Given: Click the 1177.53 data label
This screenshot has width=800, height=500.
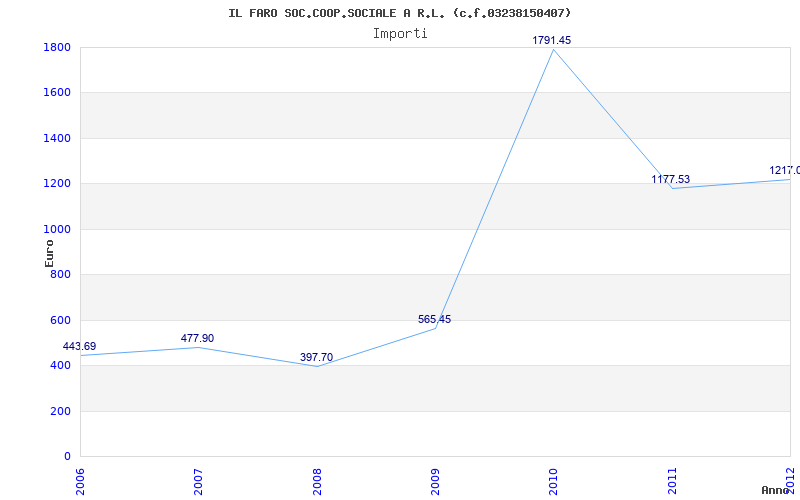Looking at the screenshot, I should (x=670, y=180).
